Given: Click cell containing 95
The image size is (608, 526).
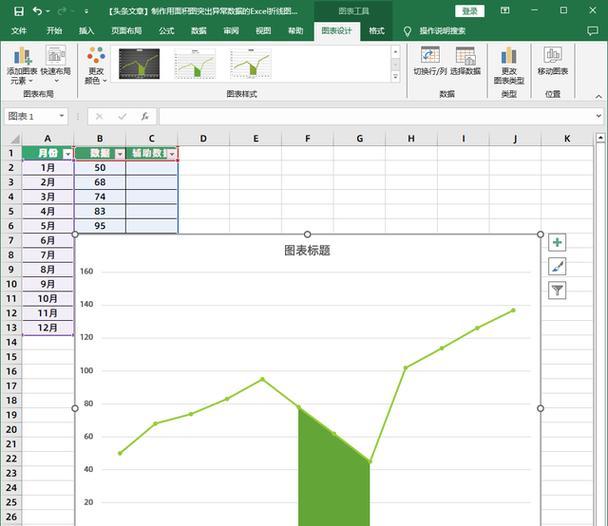Looking at the screenshot, I should coord(100,226).
